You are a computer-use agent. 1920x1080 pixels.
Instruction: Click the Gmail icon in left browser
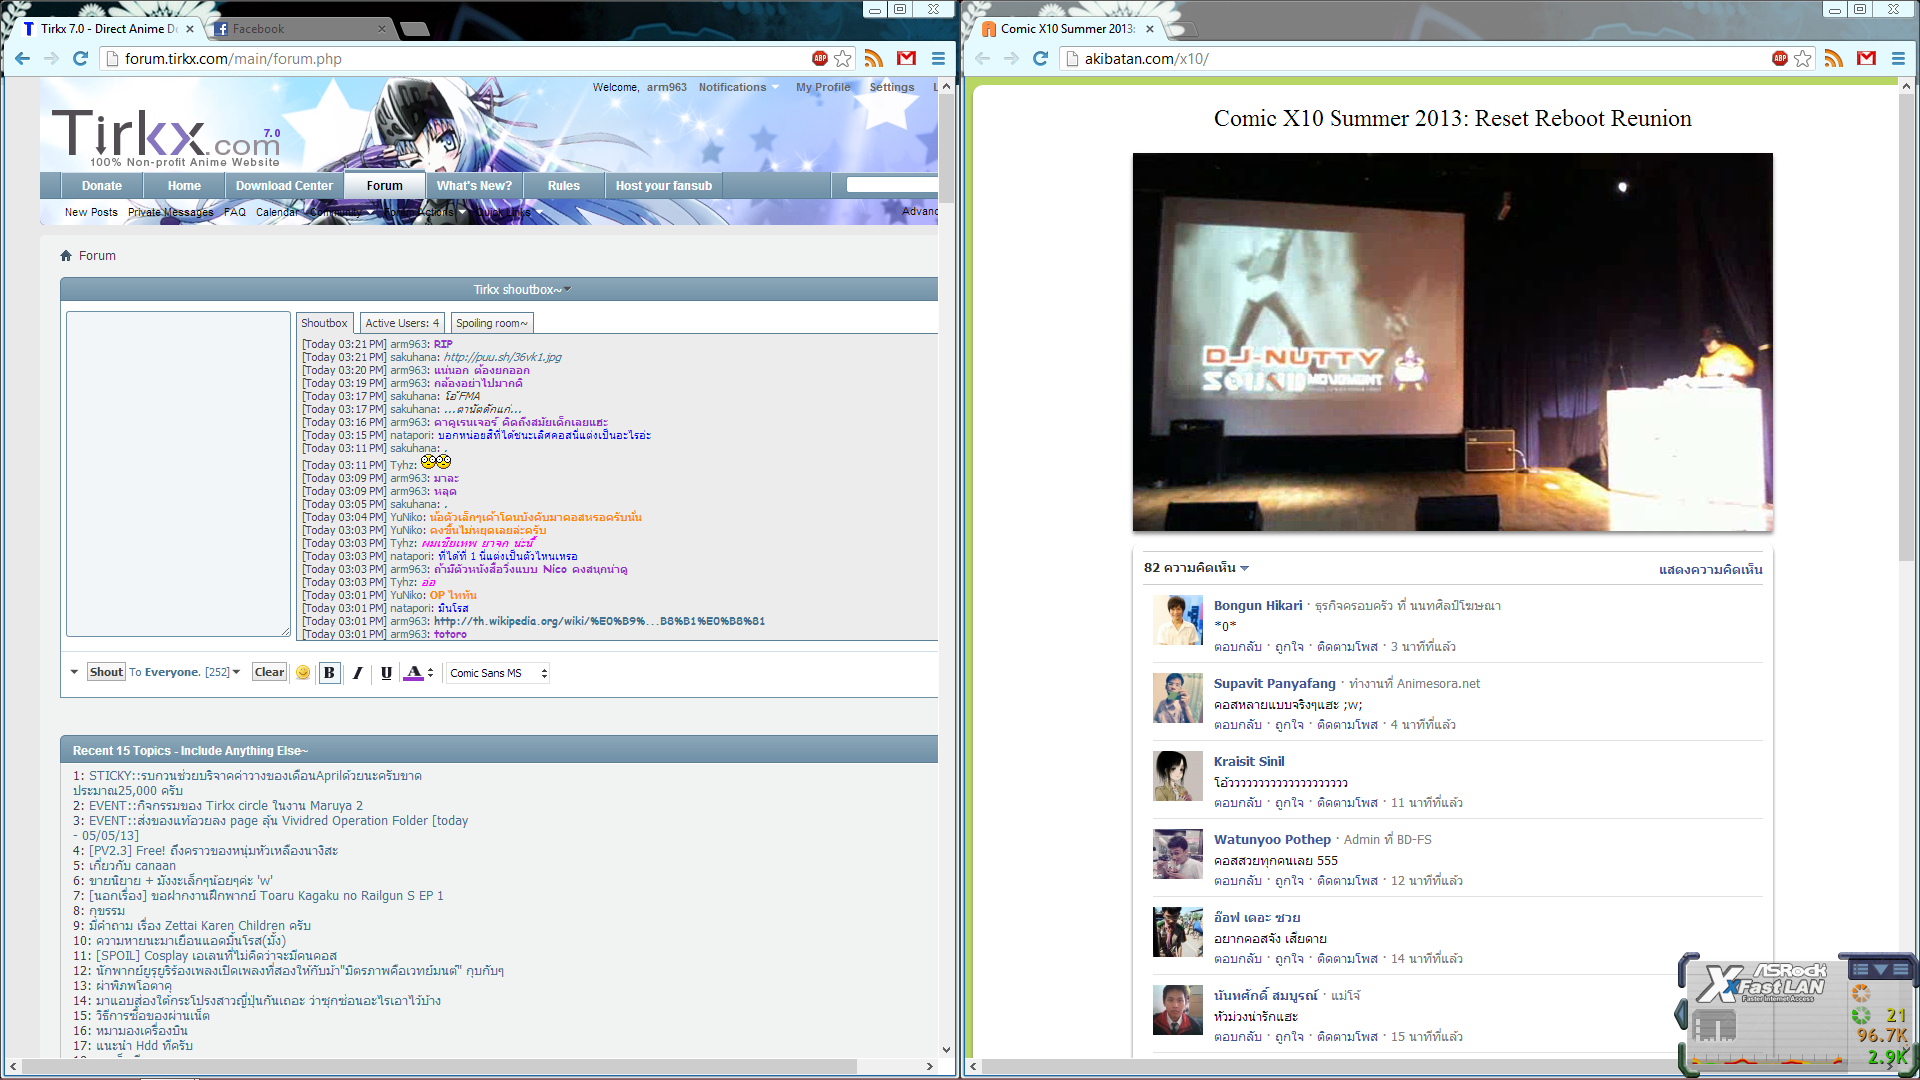point(906,59)
